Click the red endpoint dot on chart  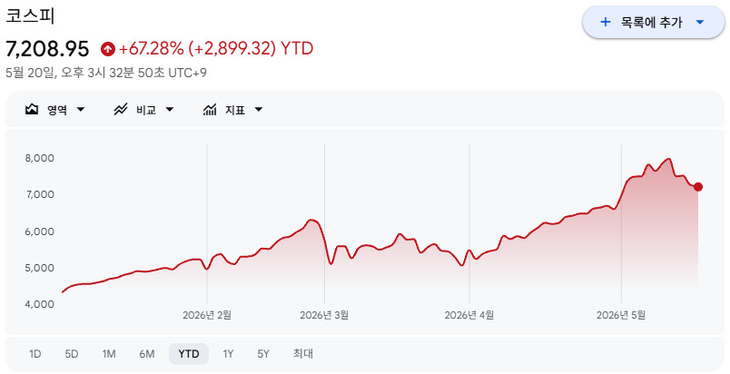698,187
